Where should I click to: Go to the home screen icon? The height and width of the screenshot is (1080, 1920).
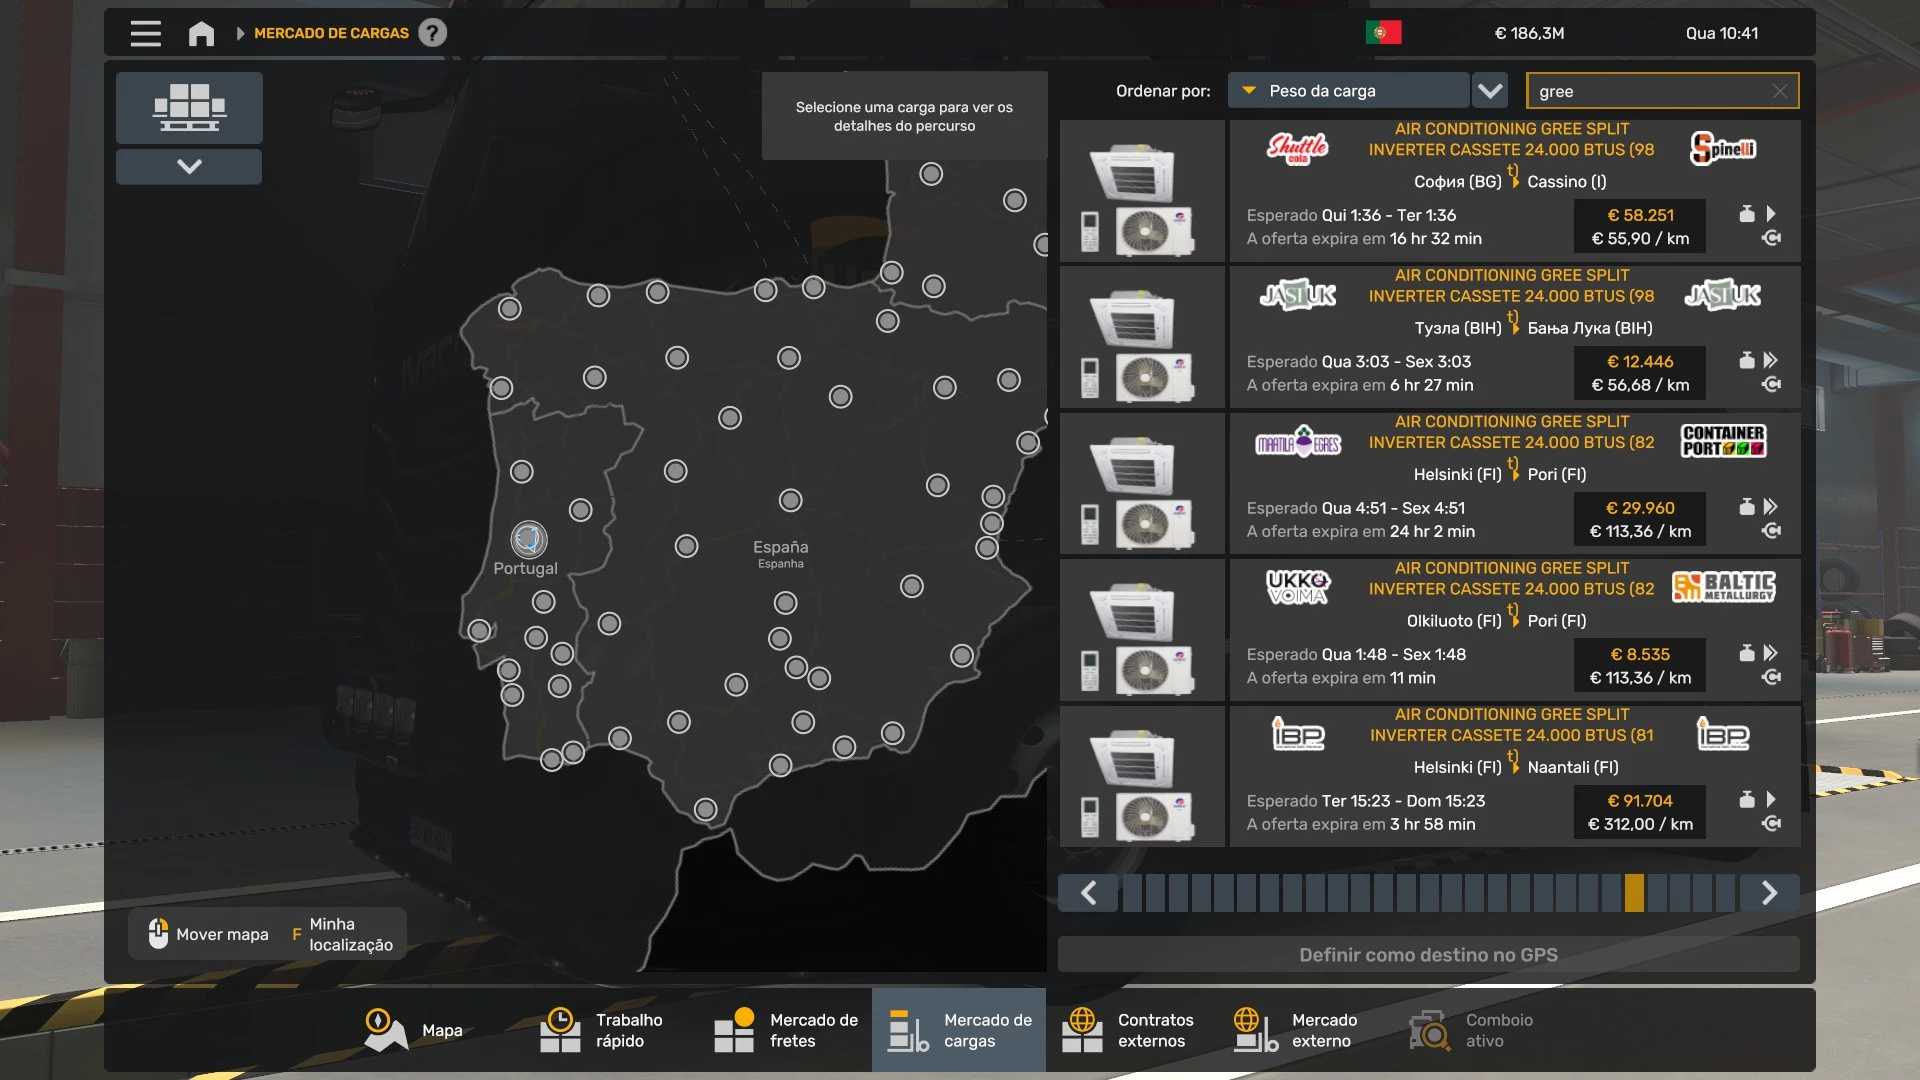tap(201, 33)
